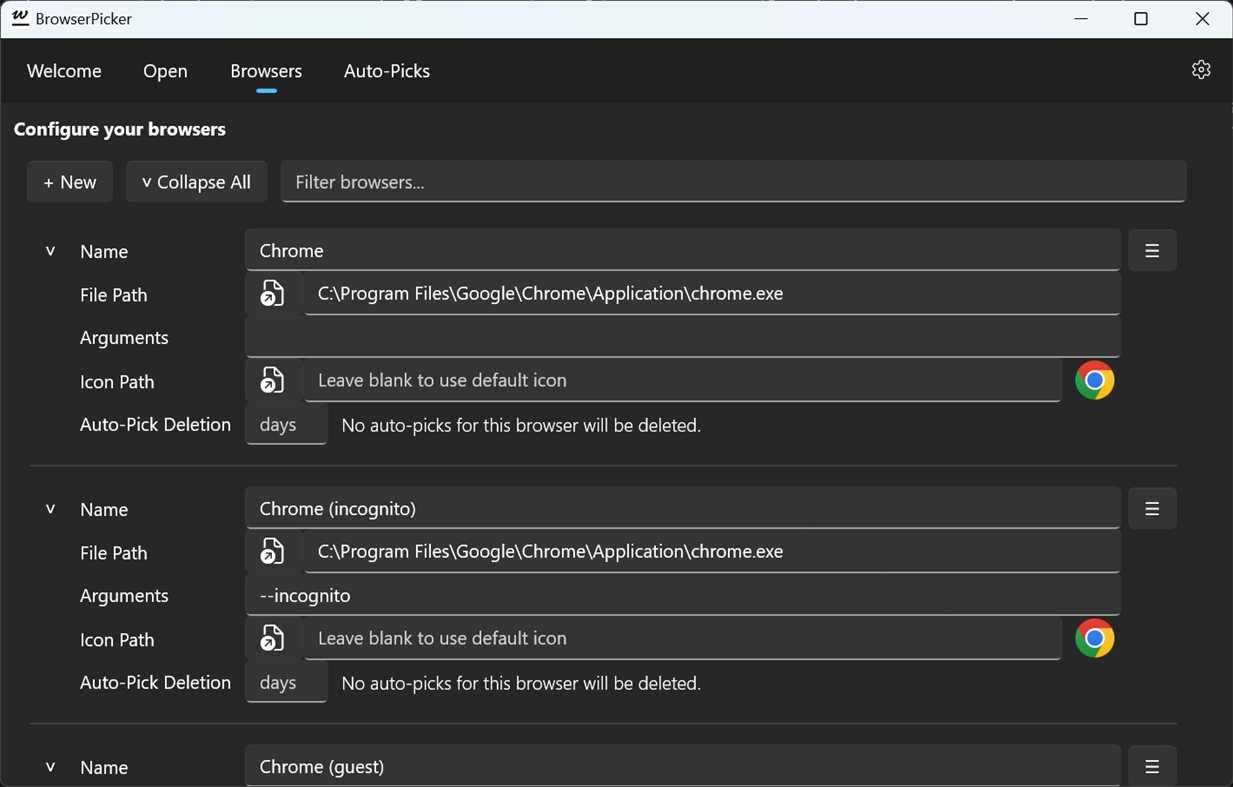Viewport: 1233px width, 787px height.
Task: Click Chrome logo icon in first entry
Action: [x=1094, y=381]
